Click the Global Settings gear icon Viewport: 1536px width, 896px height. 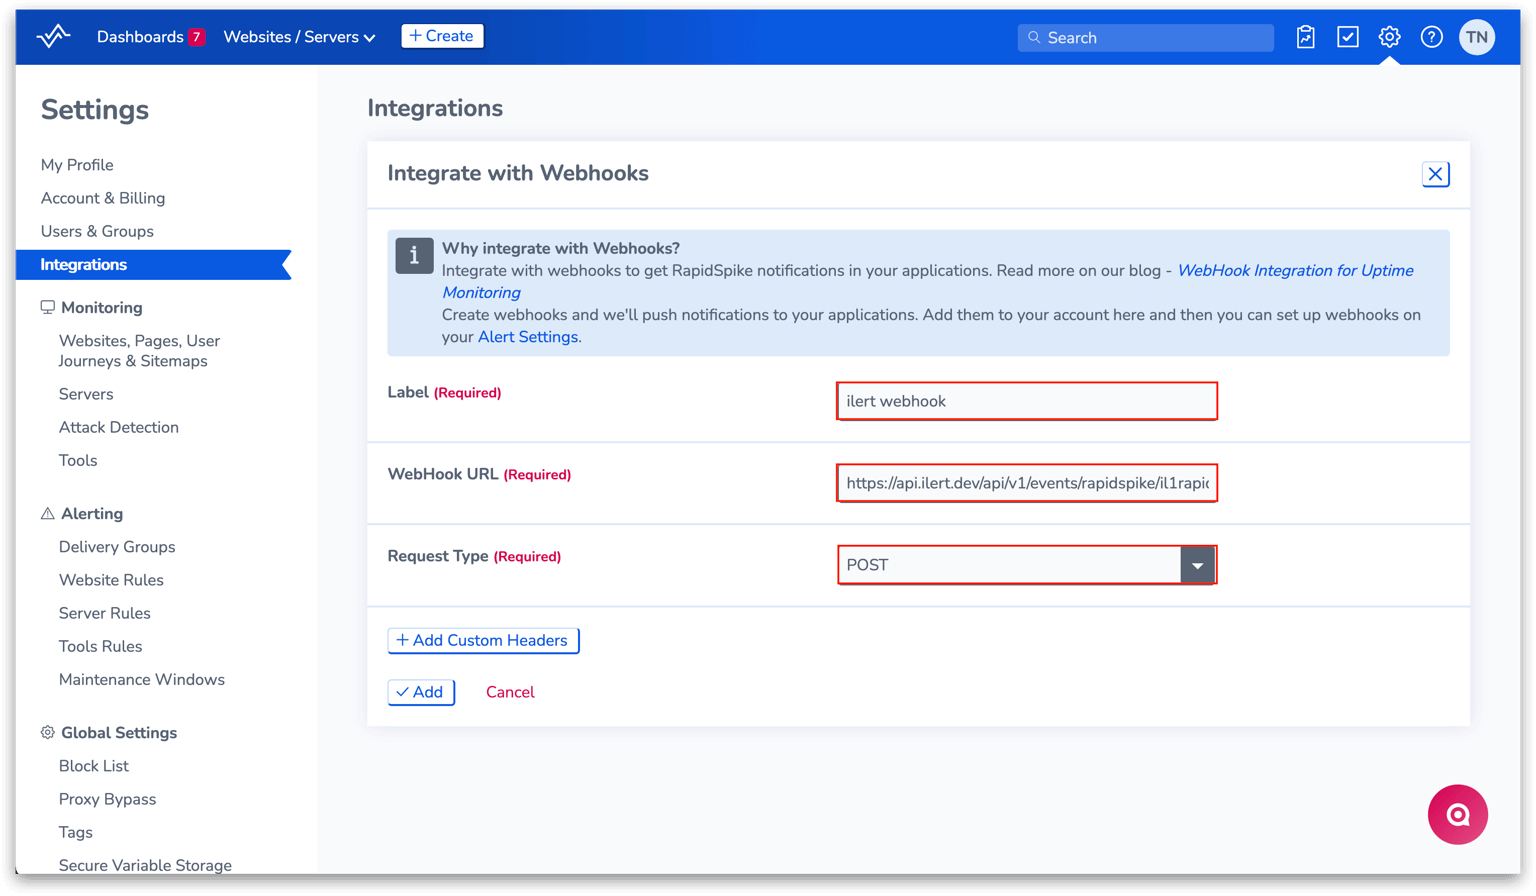pyautogui.click(x=47, y=732)
